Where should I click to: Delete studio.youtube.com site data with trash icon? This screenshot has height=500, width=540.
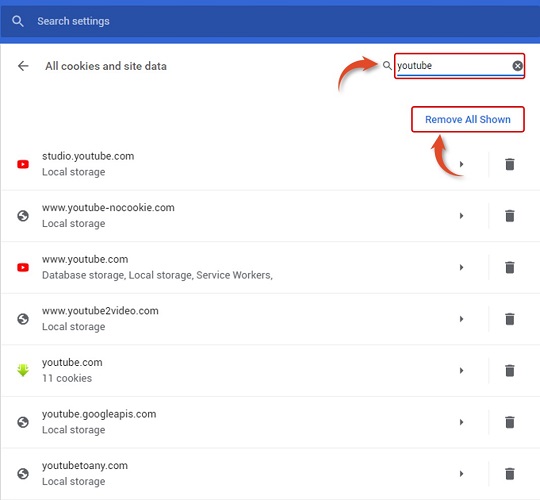click(x=510, y=164)
